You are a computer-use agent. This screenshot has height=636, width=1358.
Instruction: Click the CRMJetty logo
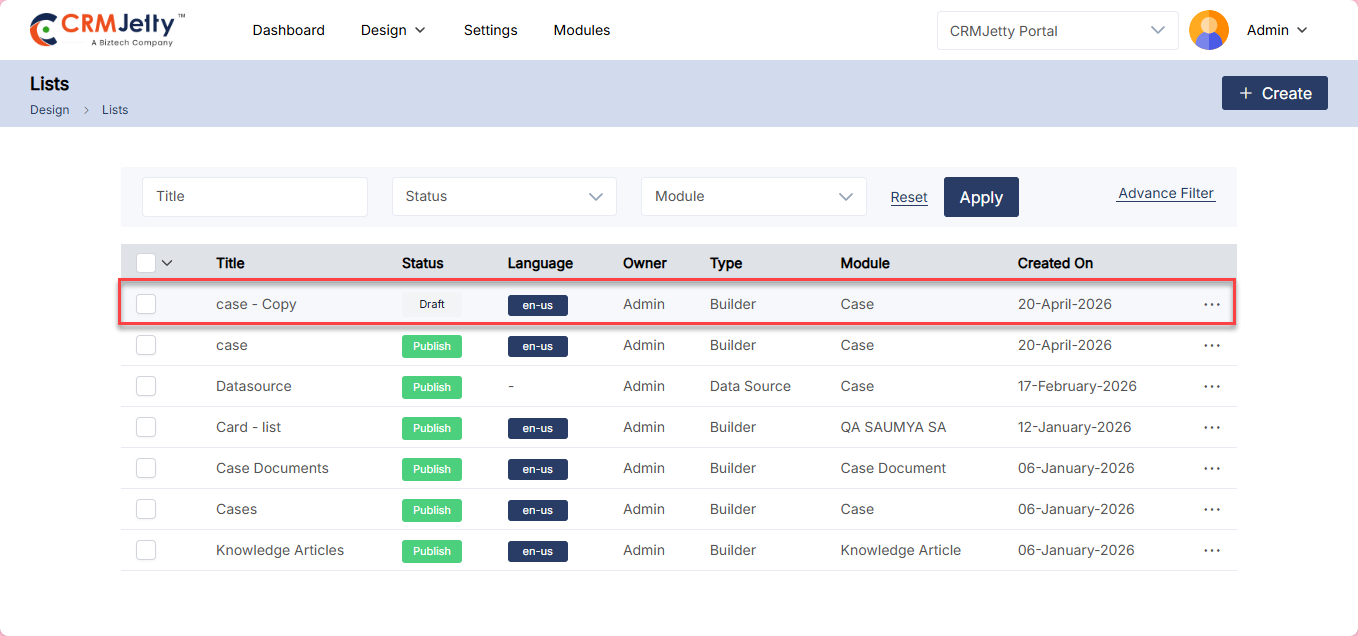(x=108, y=30)
